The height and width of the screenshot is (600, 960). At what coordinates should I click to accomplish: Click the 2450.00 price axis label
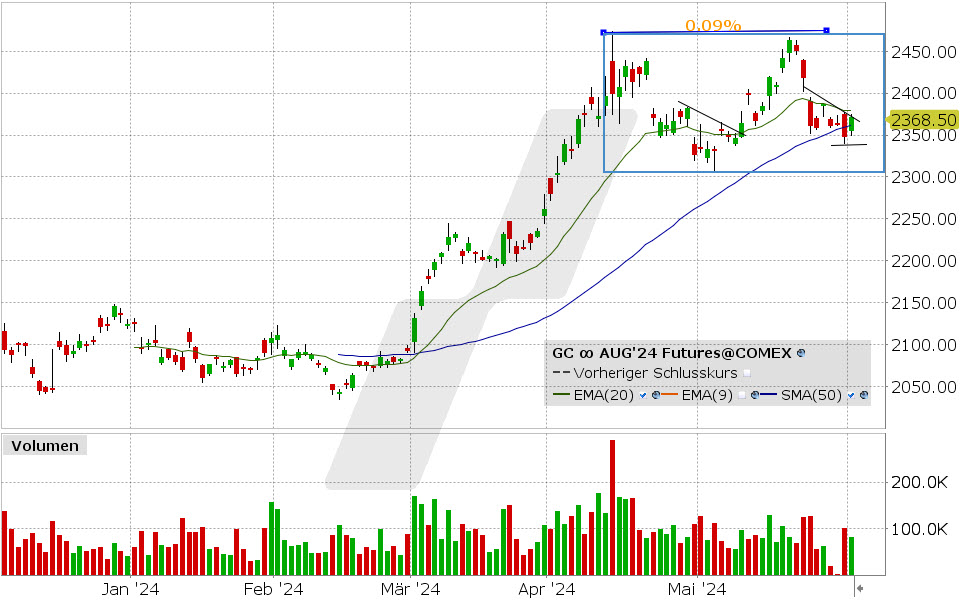[923, 52]
